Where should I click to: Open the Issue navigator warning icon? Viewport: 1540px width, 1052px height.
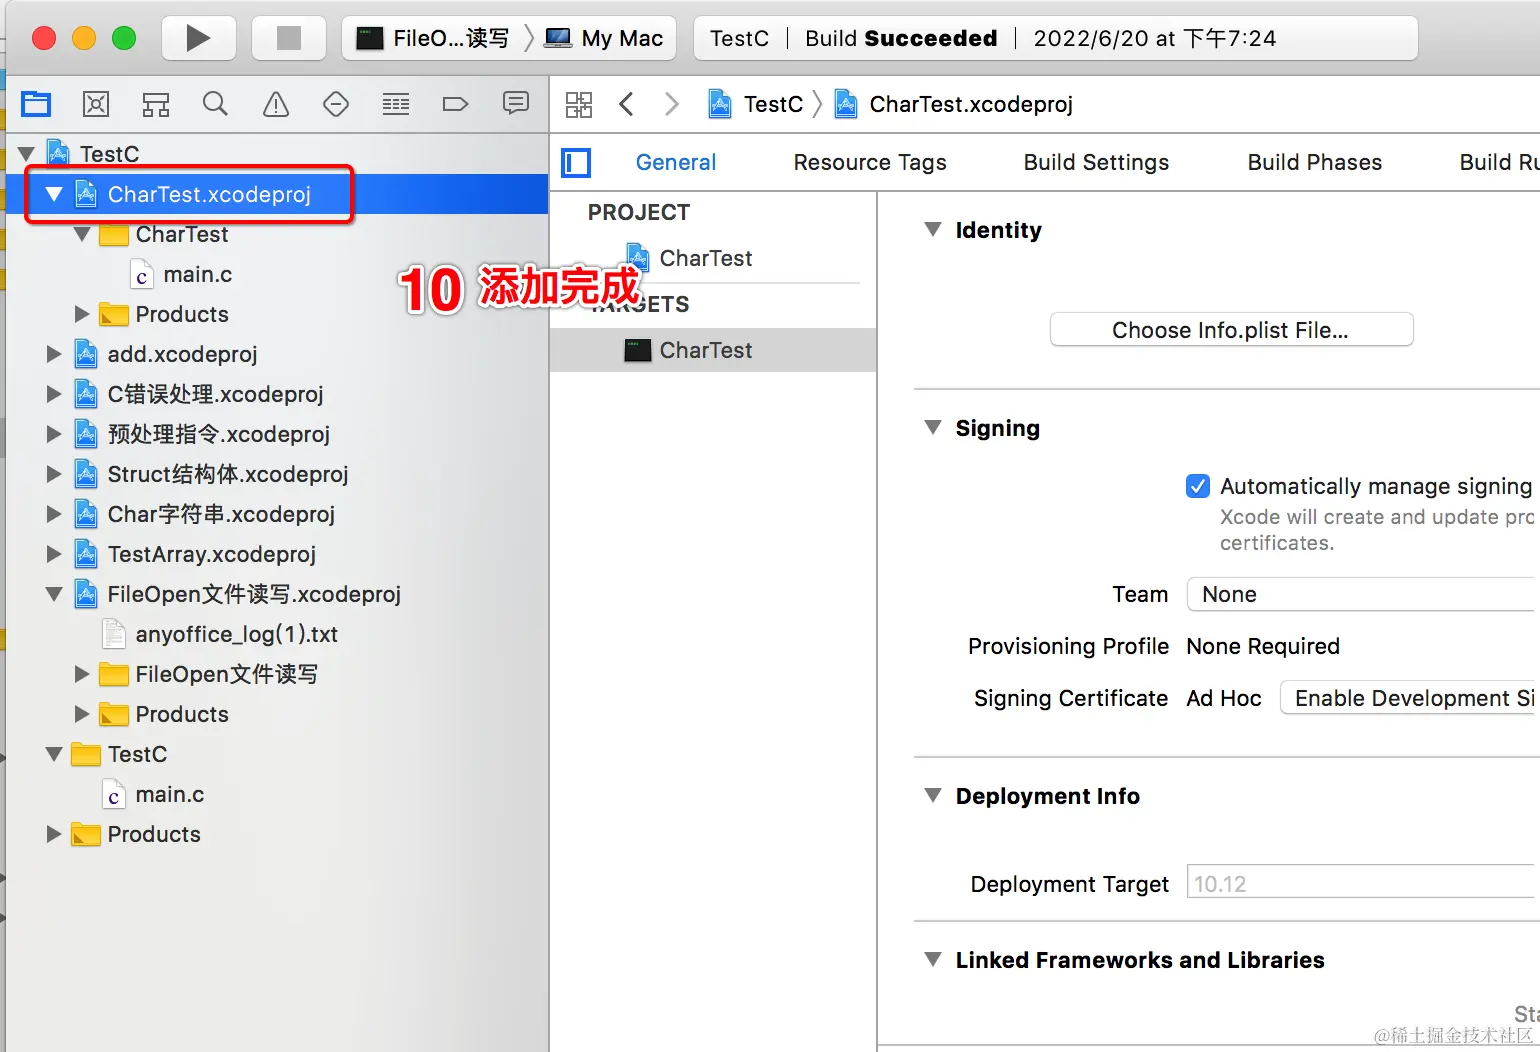tap(276, 103)
